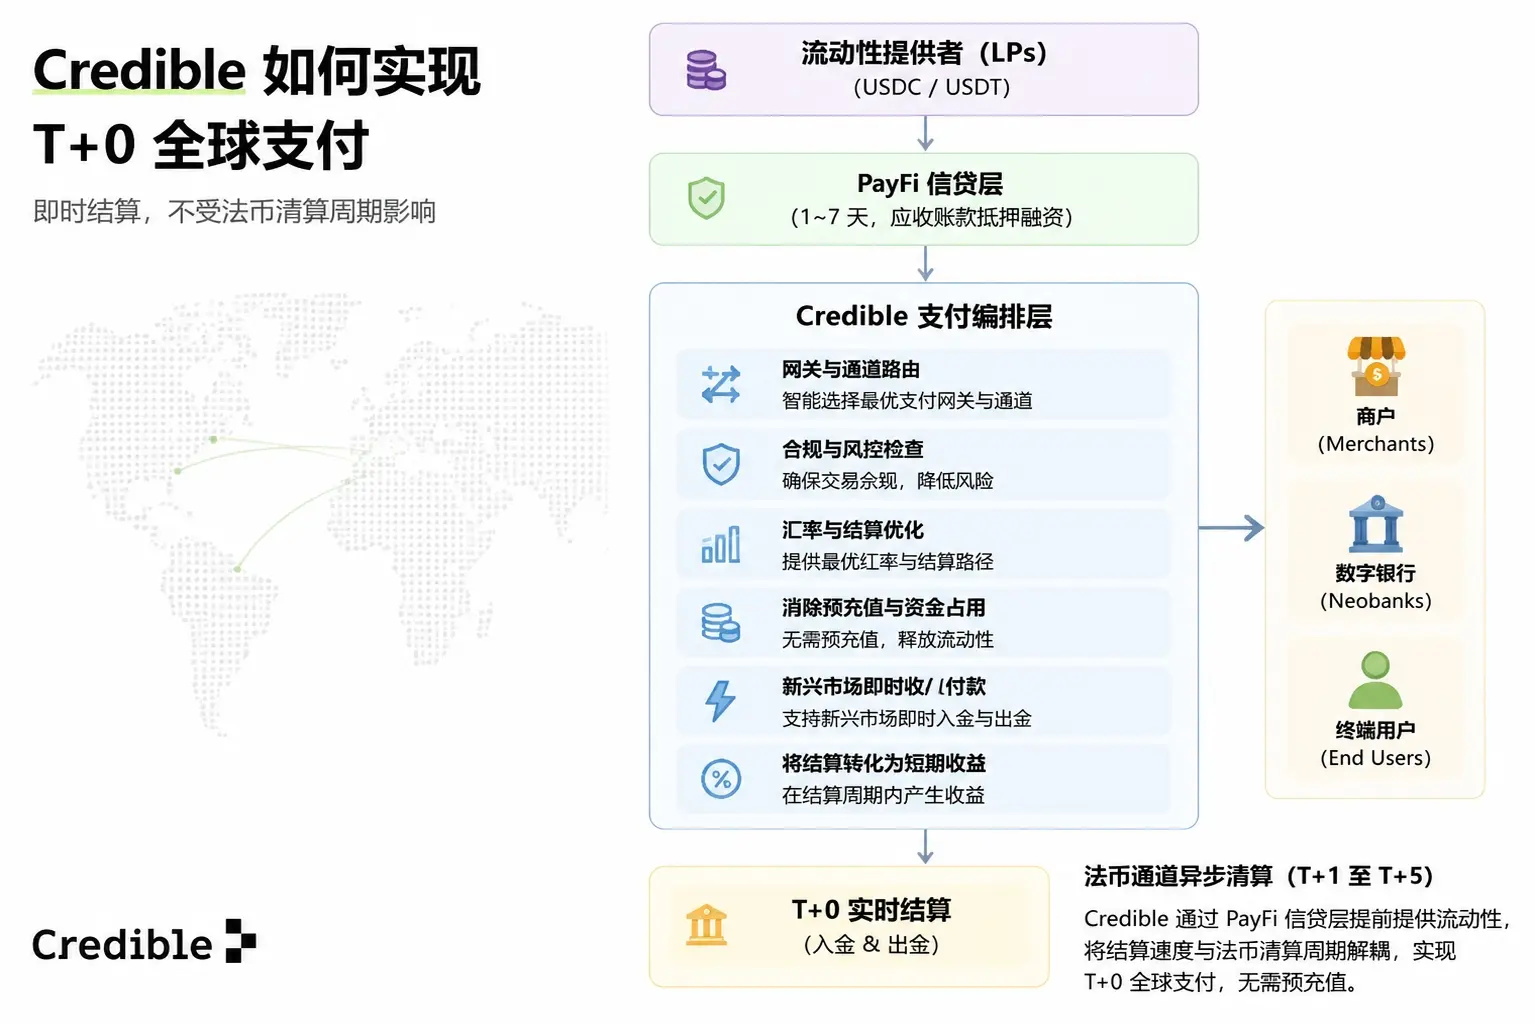Click the '(USDC / USDT)' label
Image resolution: width=1535 pixels, height=1024 pixels.
point(932,87)
